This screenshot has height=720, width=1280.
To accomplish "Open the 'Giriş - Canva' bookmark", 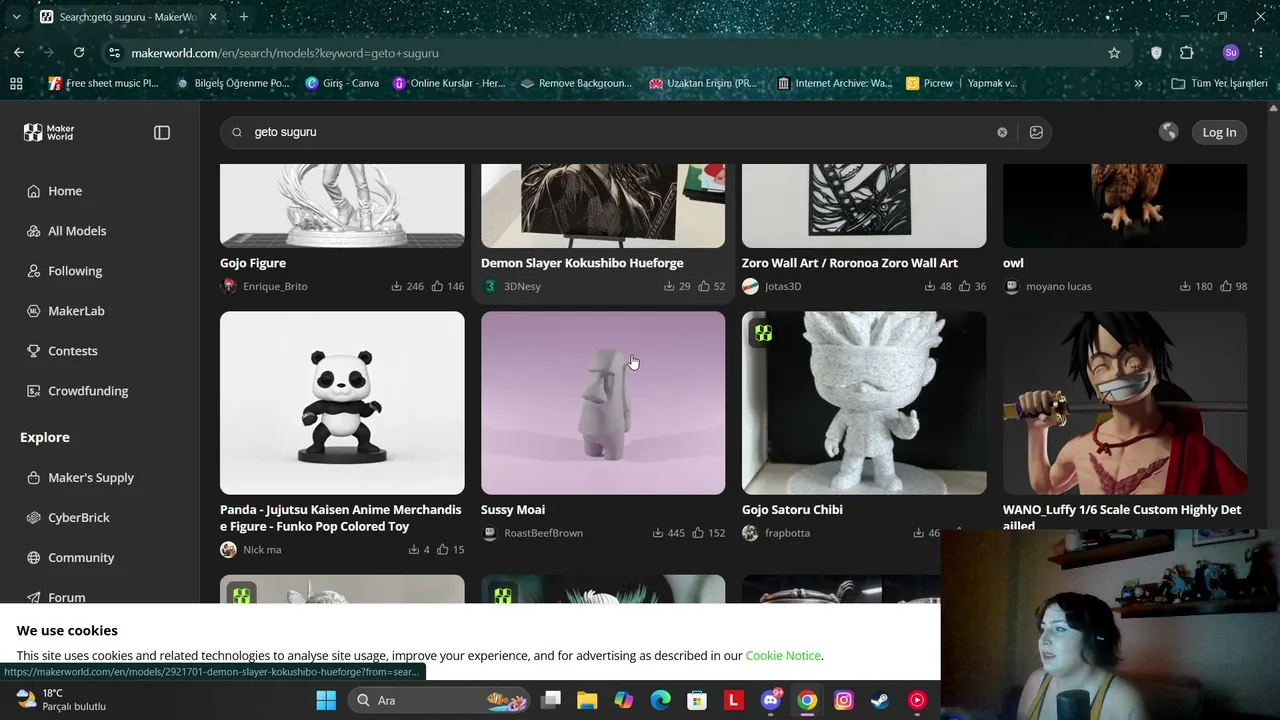I will [x=342, y=83].
